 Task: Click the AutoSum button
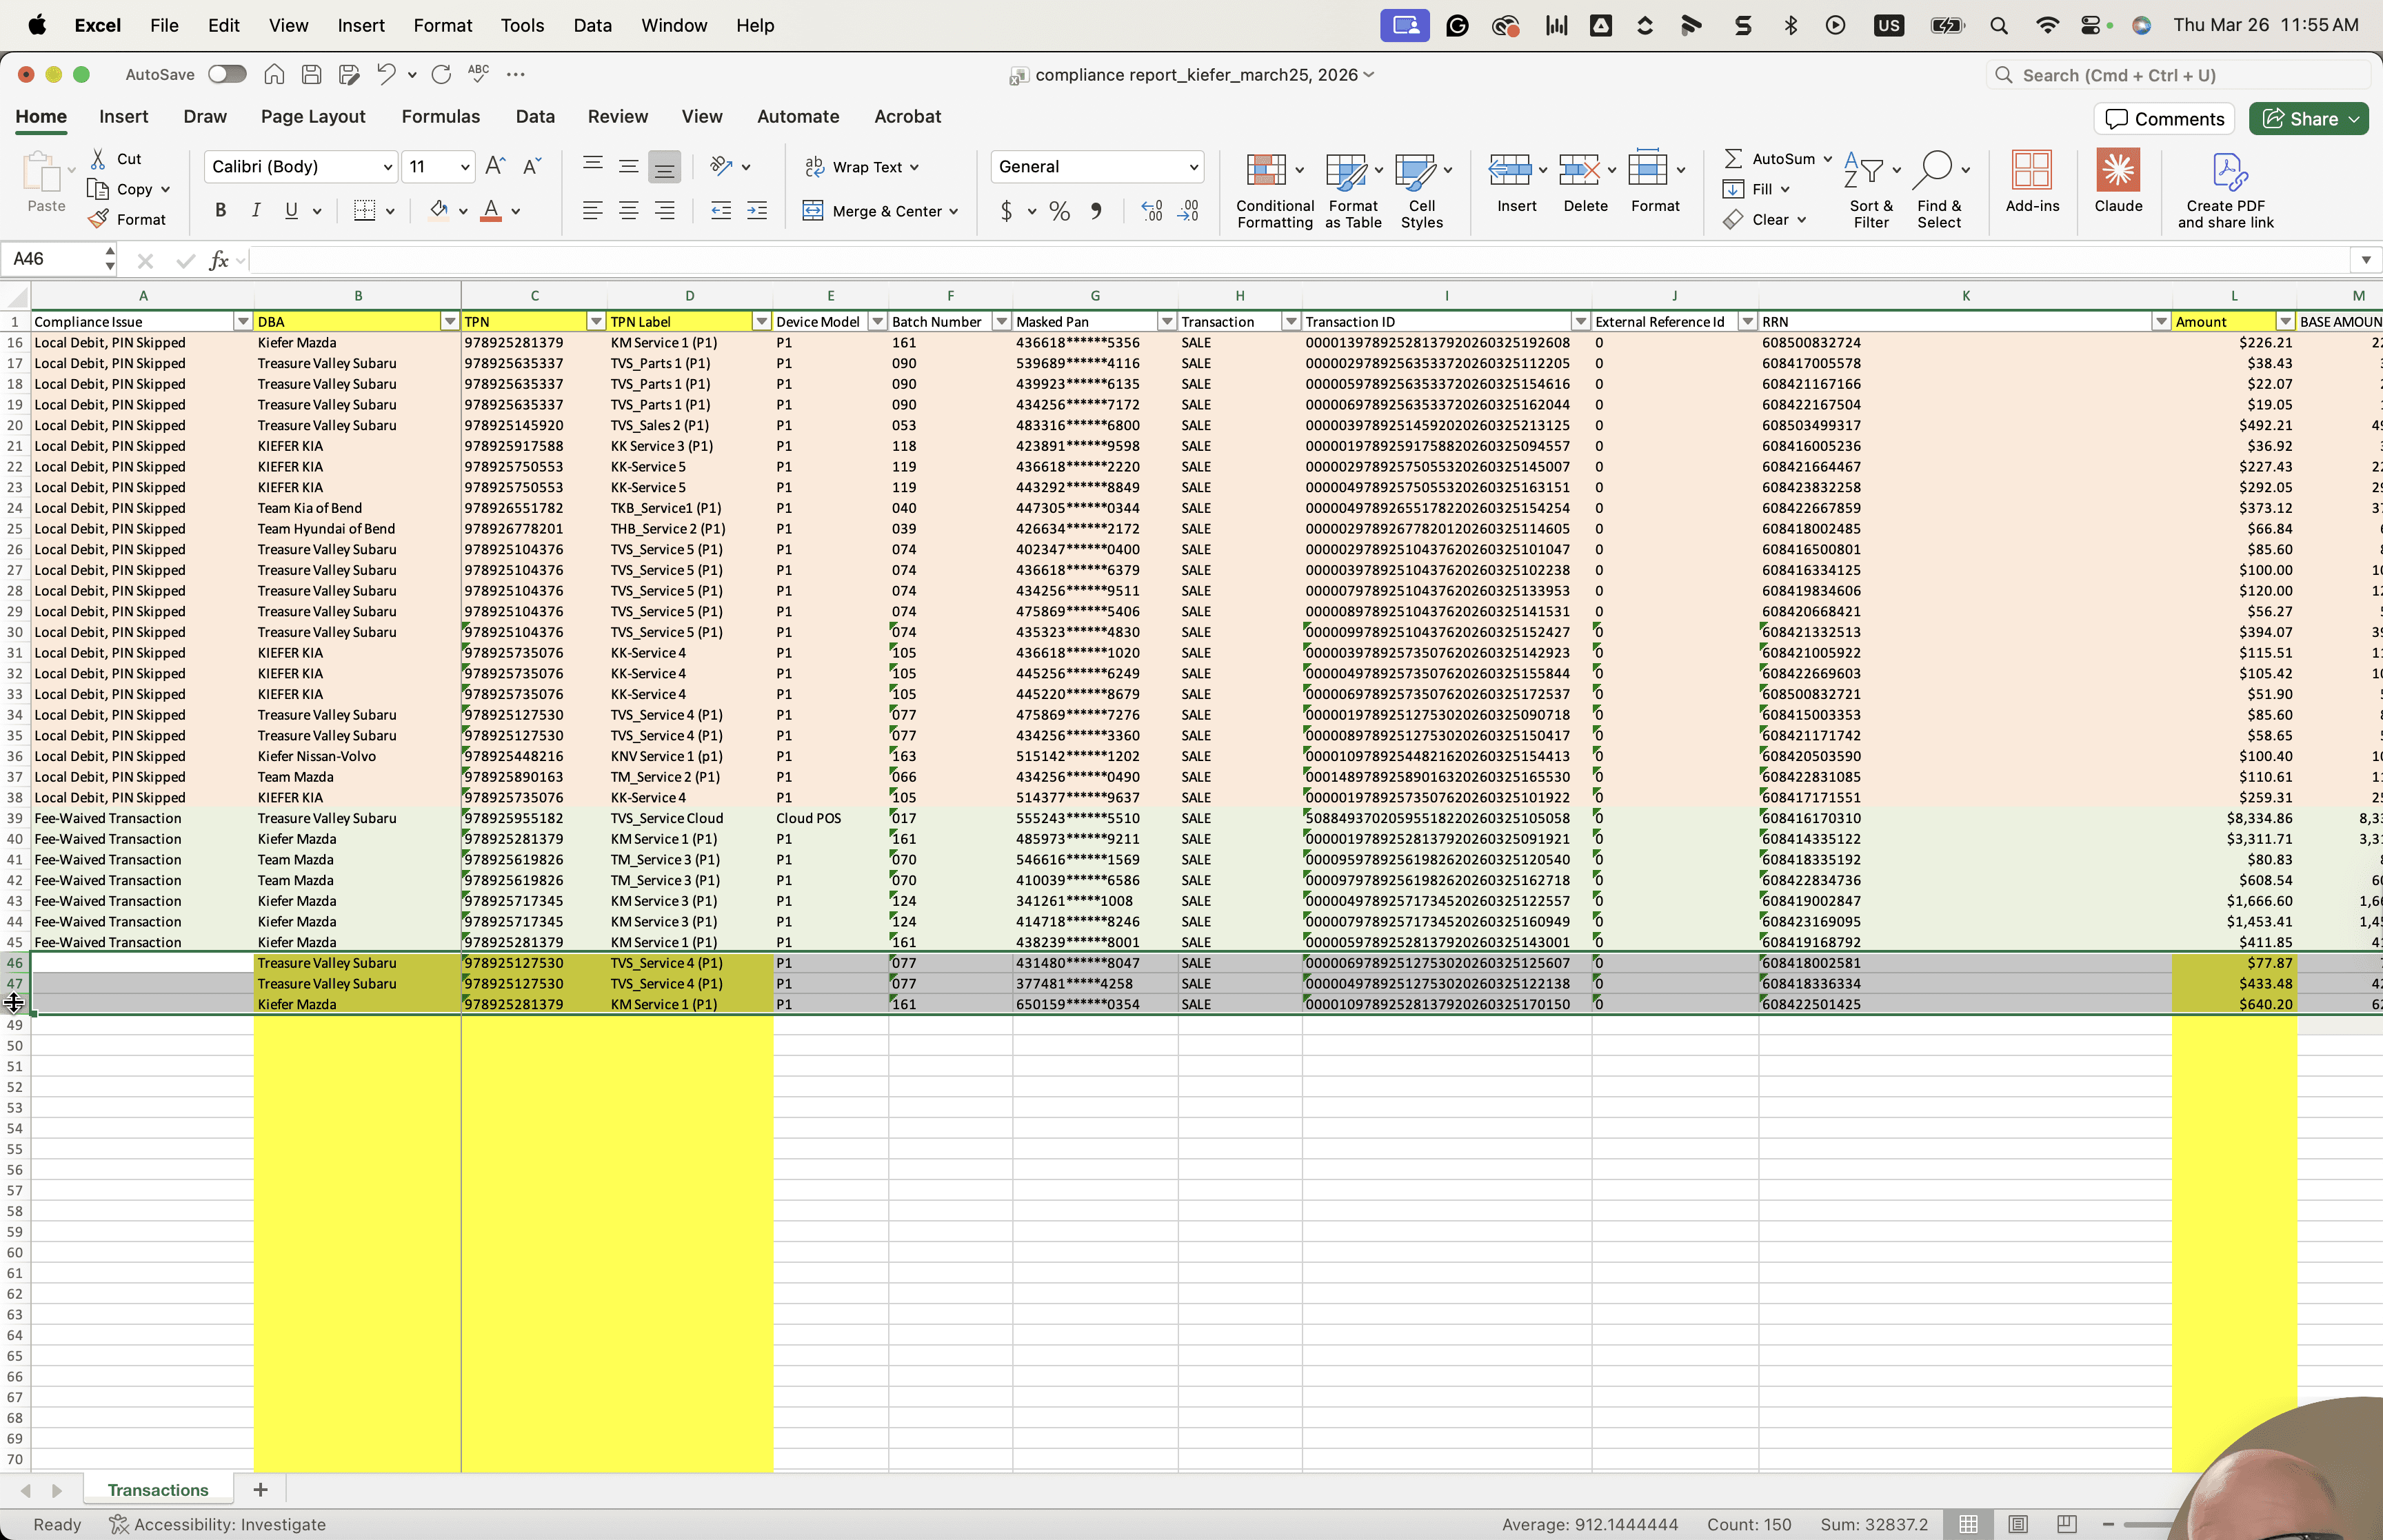coord(1770,159)
